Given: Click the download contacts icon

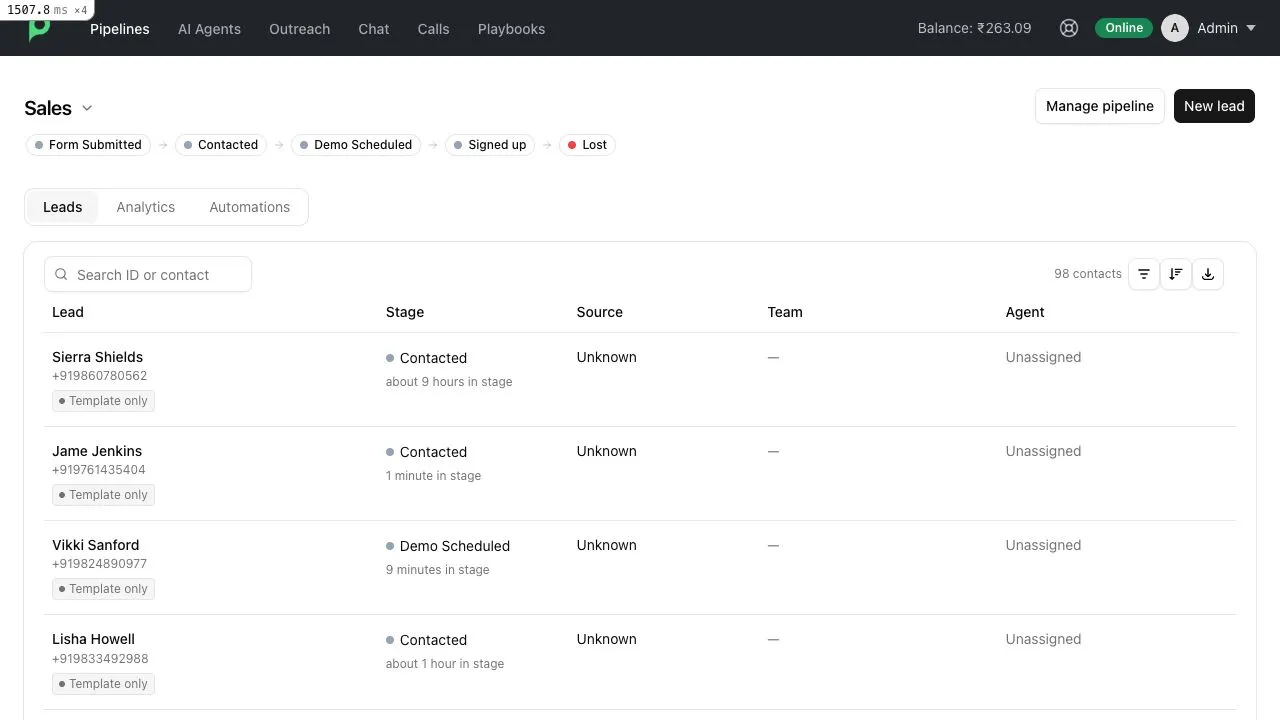Looking at the screenshot, I should 1208,274.
